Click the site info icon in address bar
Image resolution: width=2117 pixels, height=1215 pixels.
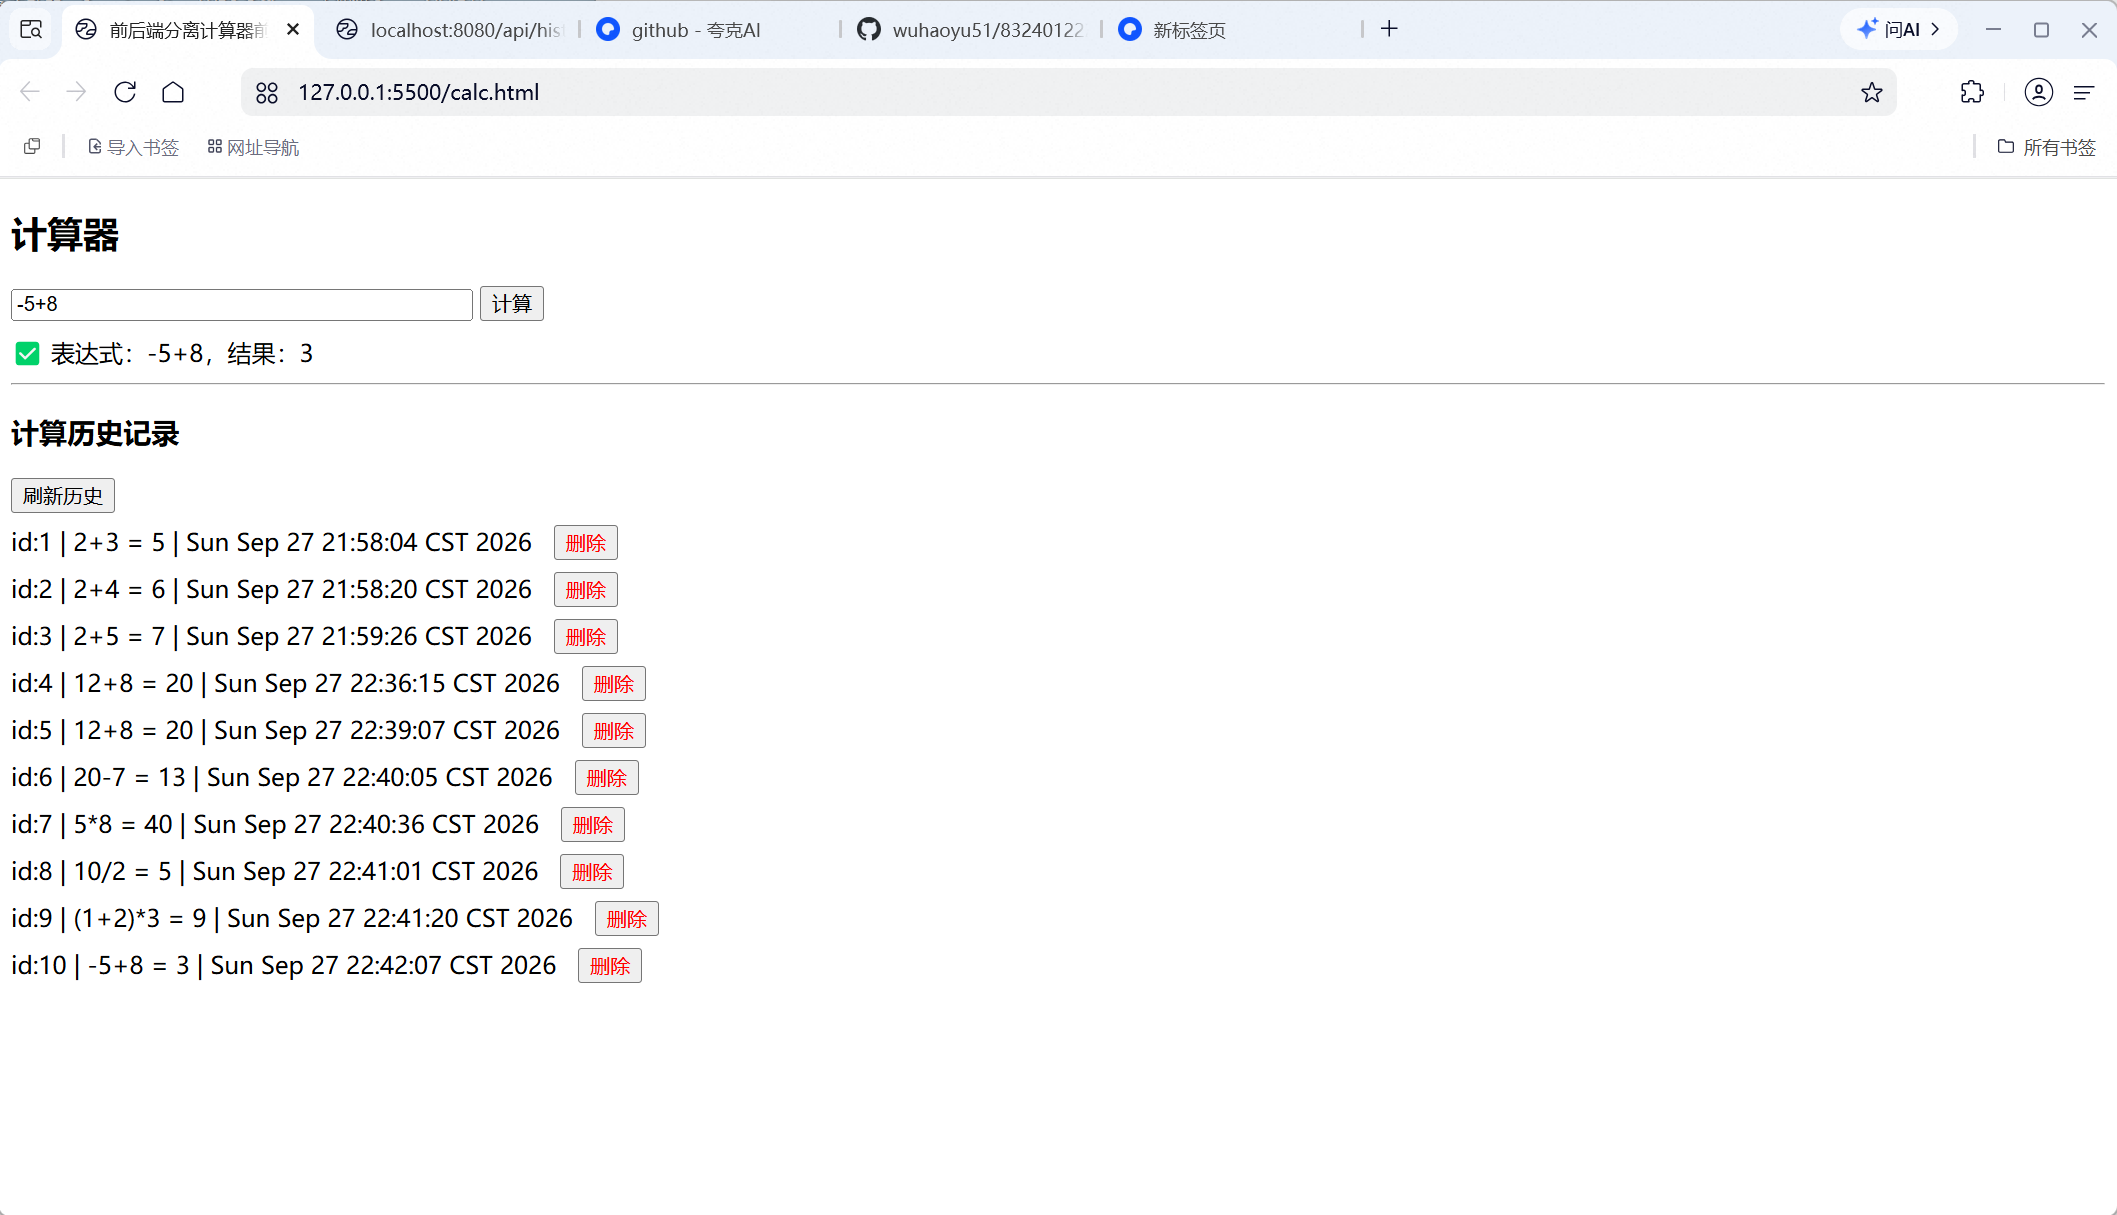point(267,93)
